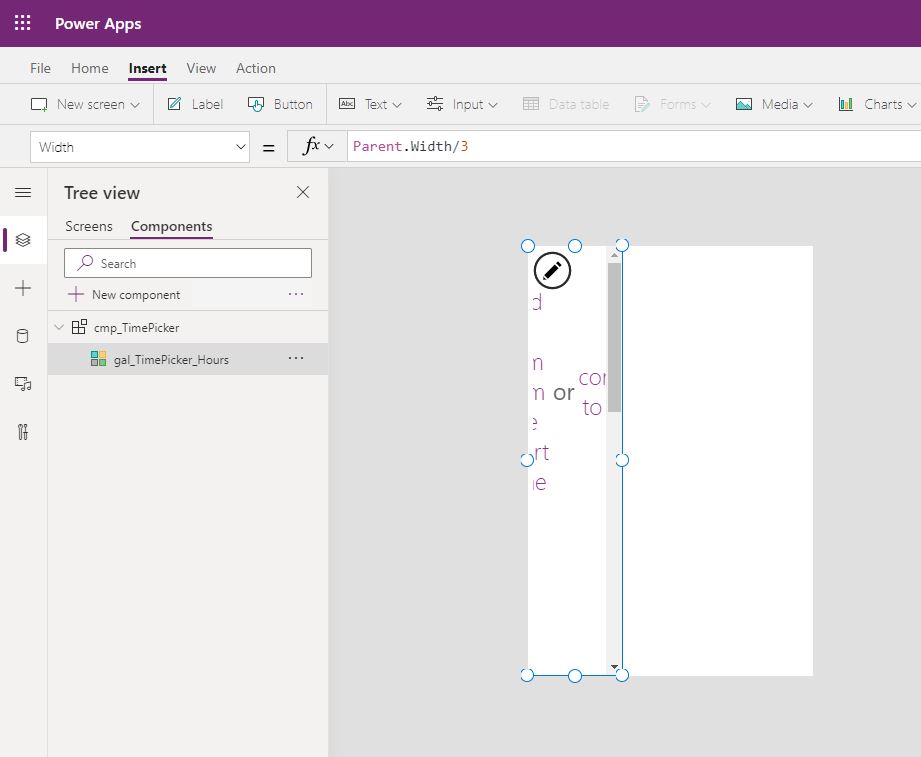
Task: Click the gallery edit pencil icon
Action: click(552, 271)
